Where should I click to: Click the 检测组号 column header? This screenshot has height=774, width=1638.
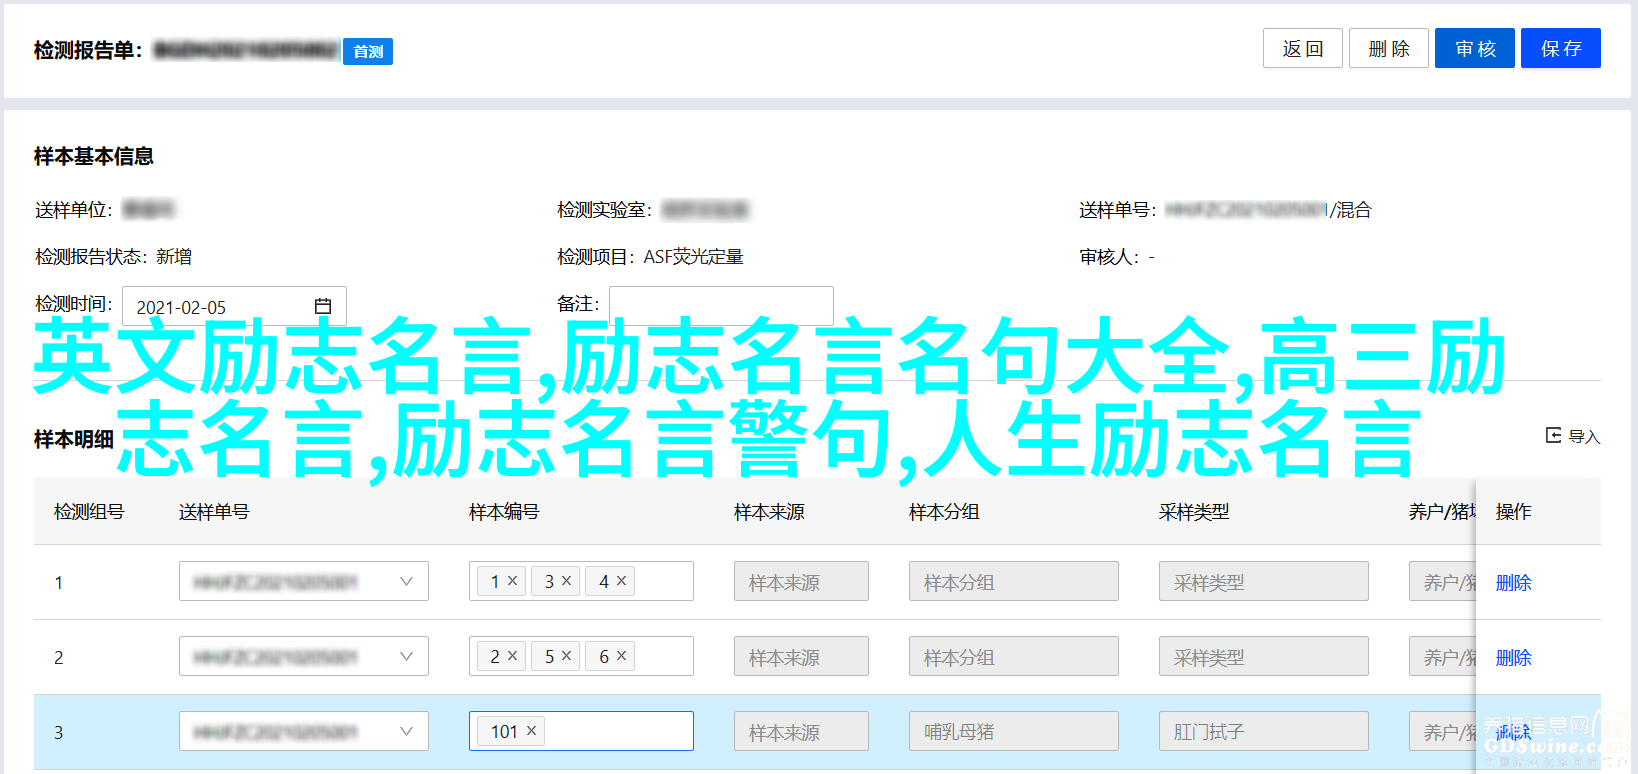click(89, 511)
